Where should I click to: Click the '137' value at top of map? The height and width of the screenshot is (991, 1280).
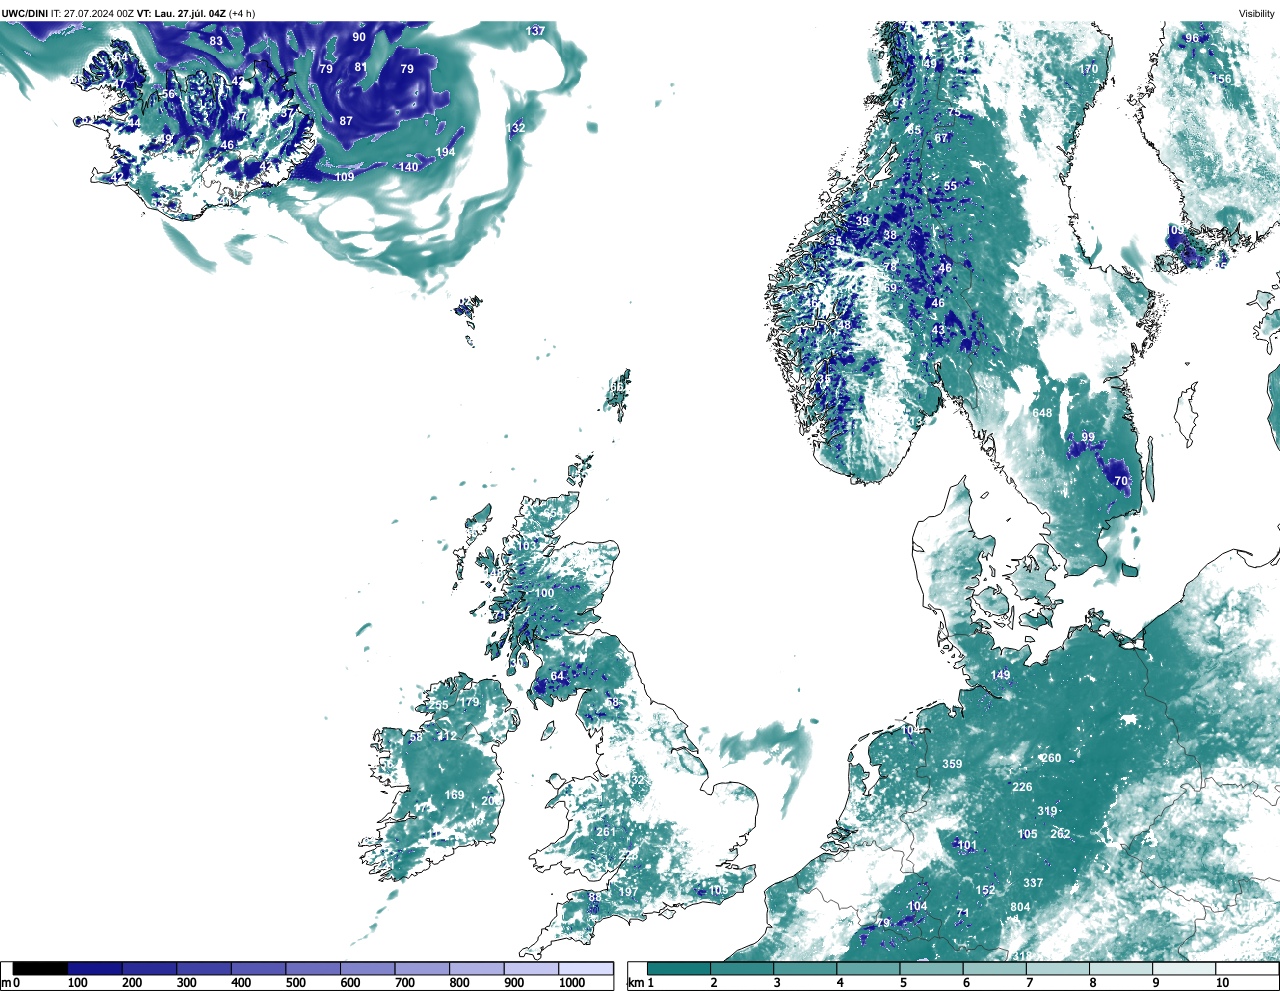536,31
